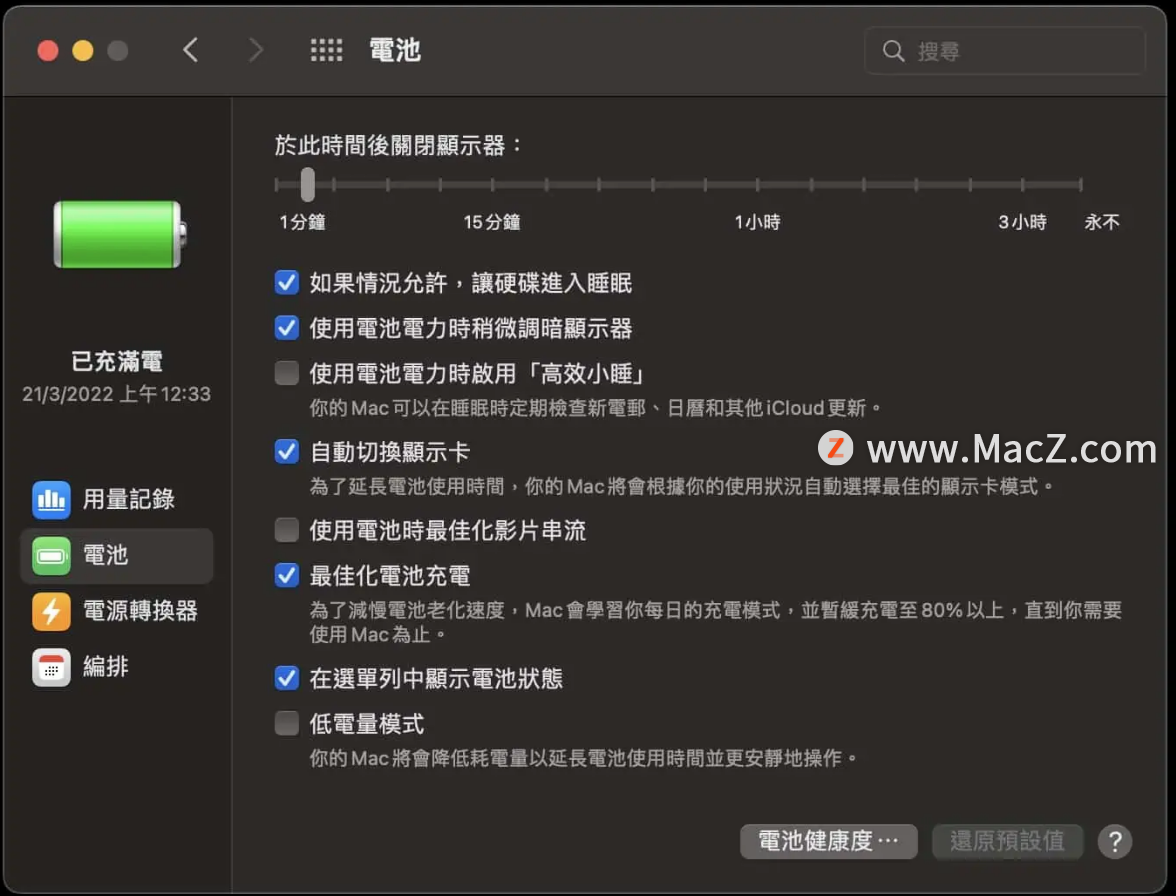Viewport: 1176px width, 896px height.
Task: Click the 編排 calendar icon
Action: pos(51,667)
